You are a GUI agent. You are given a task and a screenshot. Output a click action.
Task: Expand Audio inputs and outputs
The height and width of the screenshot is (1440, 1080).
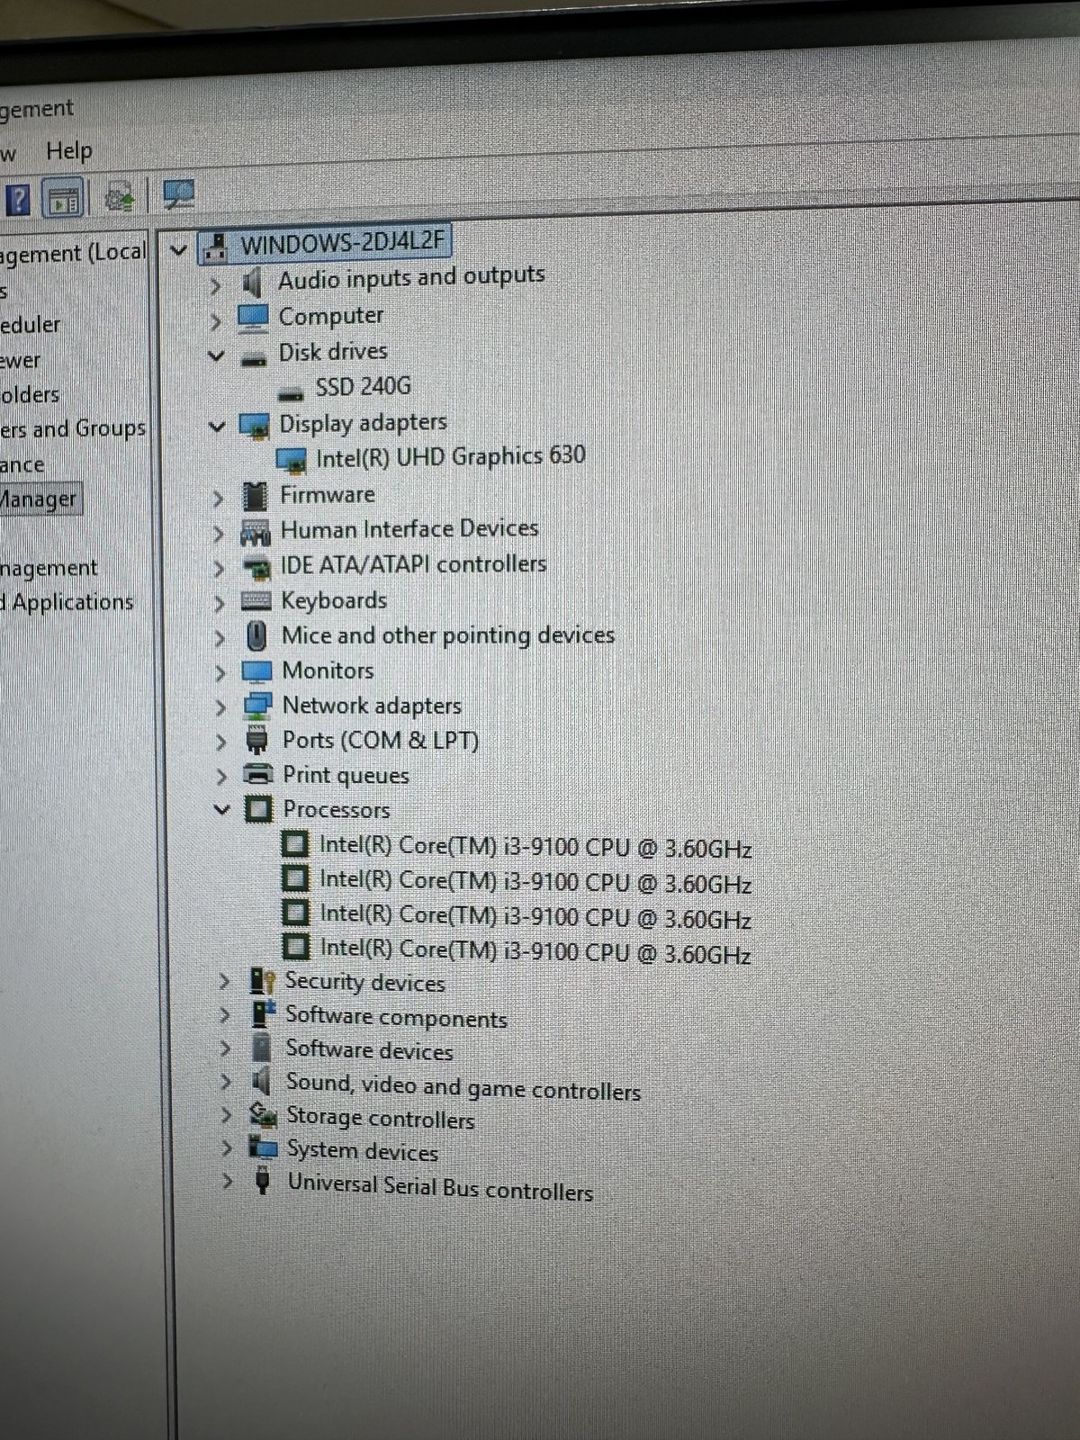(214, 287)
